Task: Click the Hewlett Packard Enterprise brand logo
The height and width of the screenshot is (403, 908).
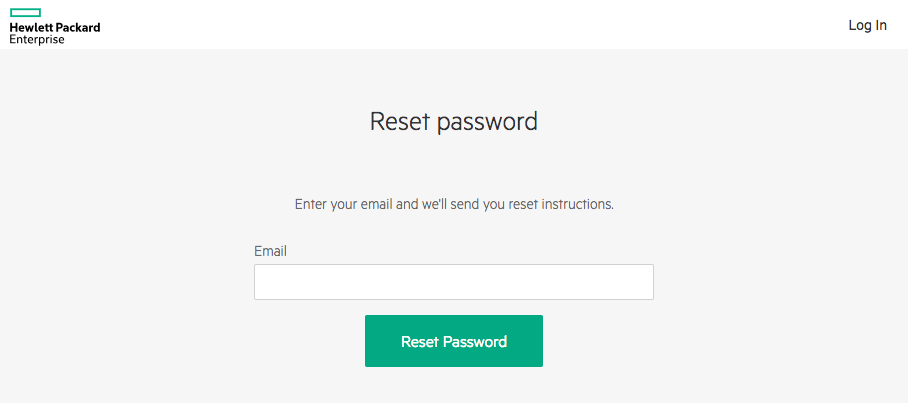Action: [54, 26]
